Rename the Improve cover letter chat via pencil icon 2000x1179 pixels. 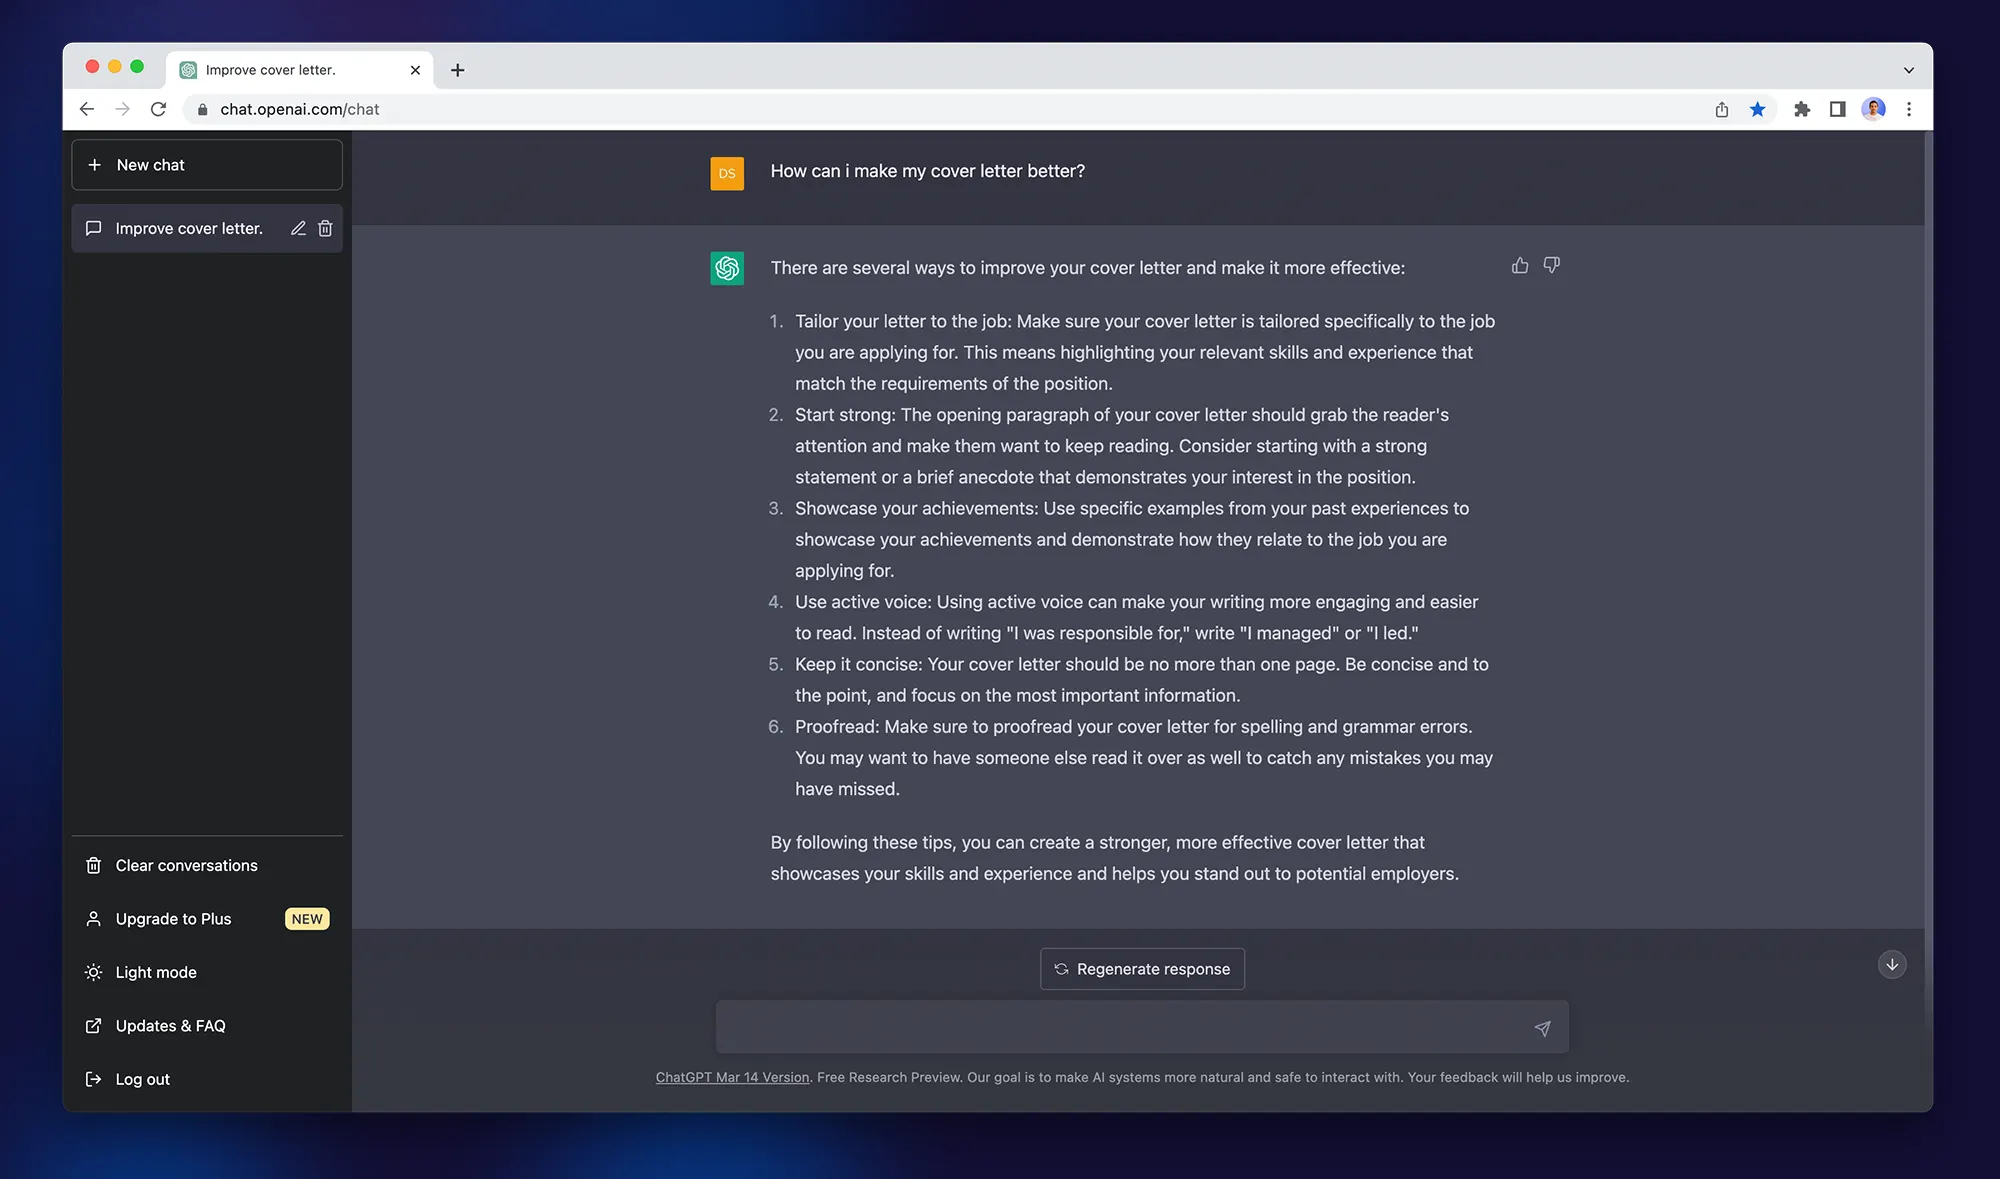(298, 228)
